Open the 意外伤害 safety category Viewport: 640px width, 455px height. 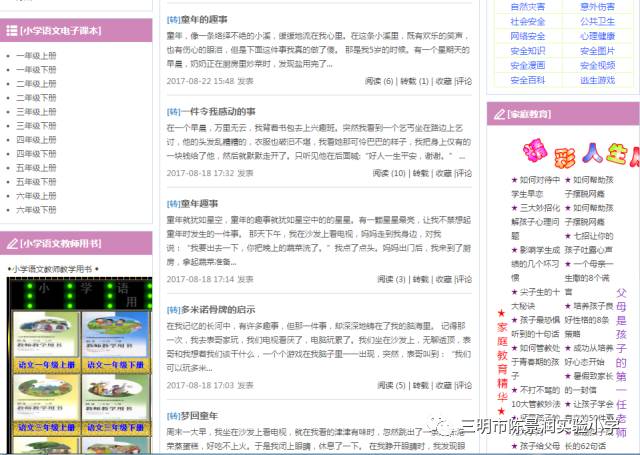(598, 7)
